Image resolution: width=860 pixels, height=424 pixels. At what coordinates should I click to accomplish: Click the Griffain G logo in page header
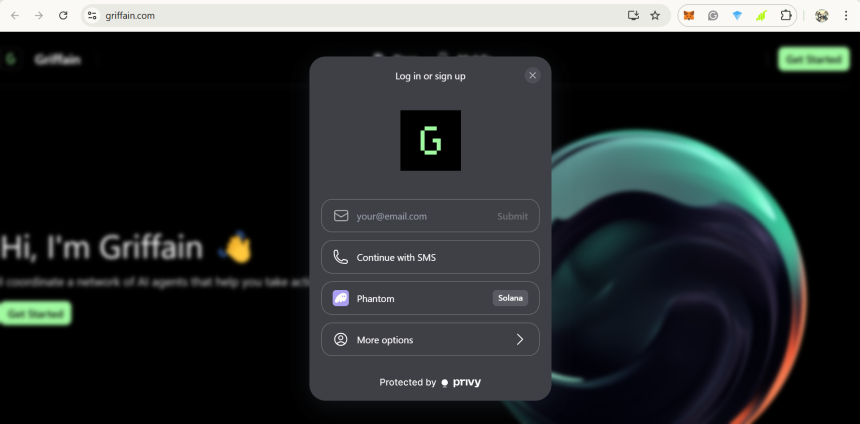coord(10,59)
